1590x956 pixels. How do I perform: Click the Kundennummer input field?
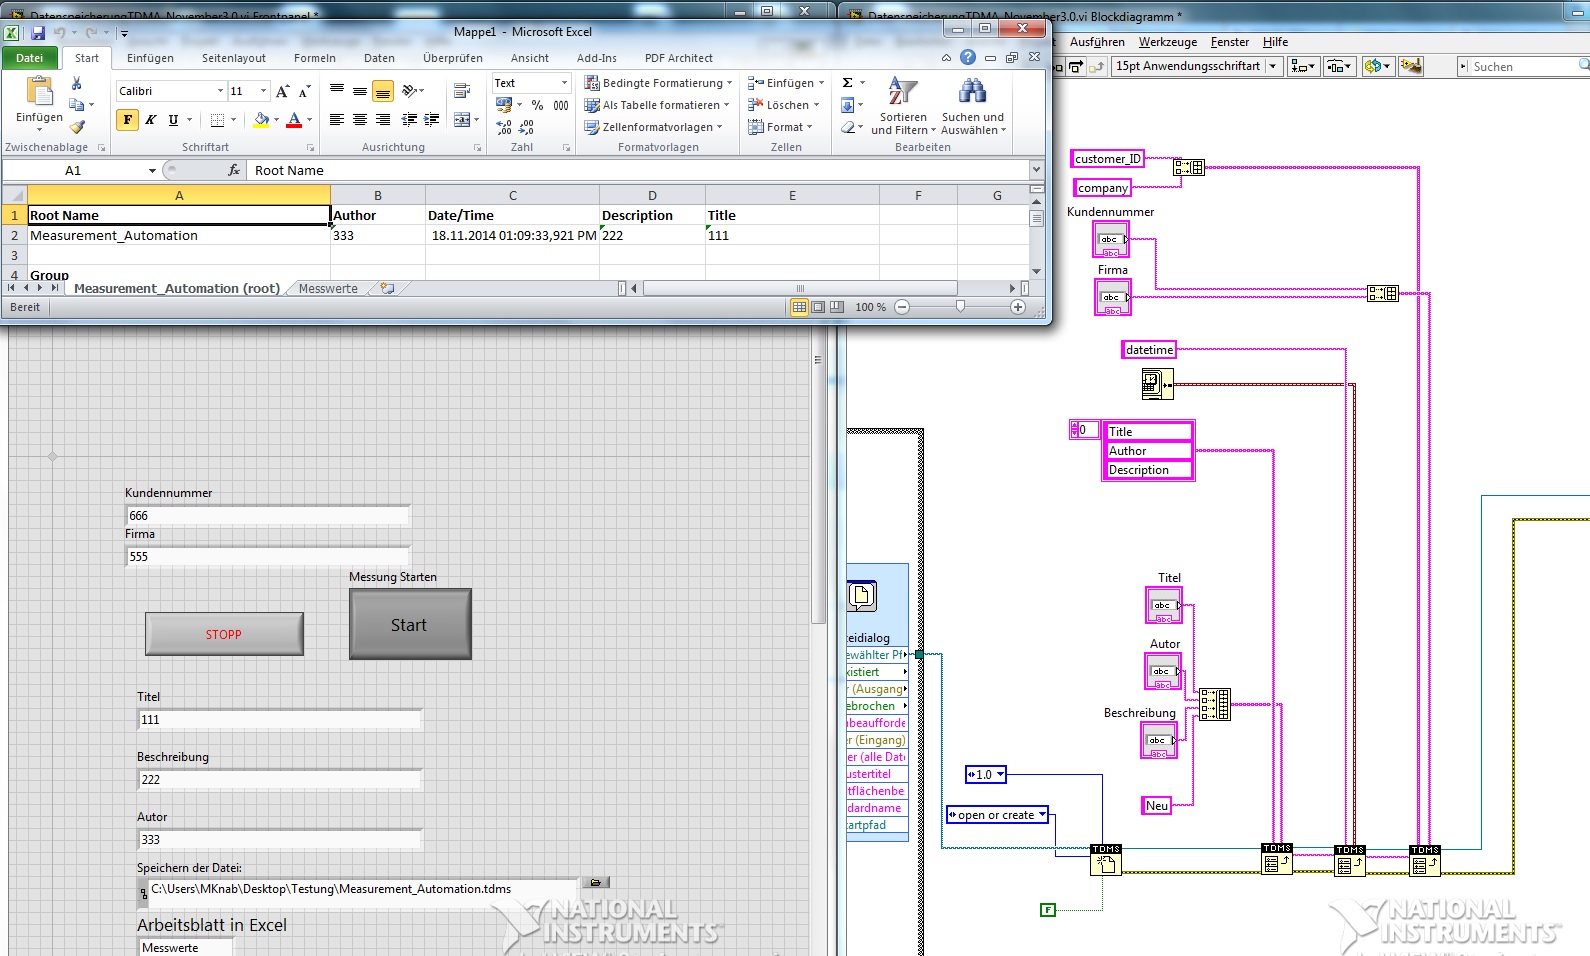point(268,515)
